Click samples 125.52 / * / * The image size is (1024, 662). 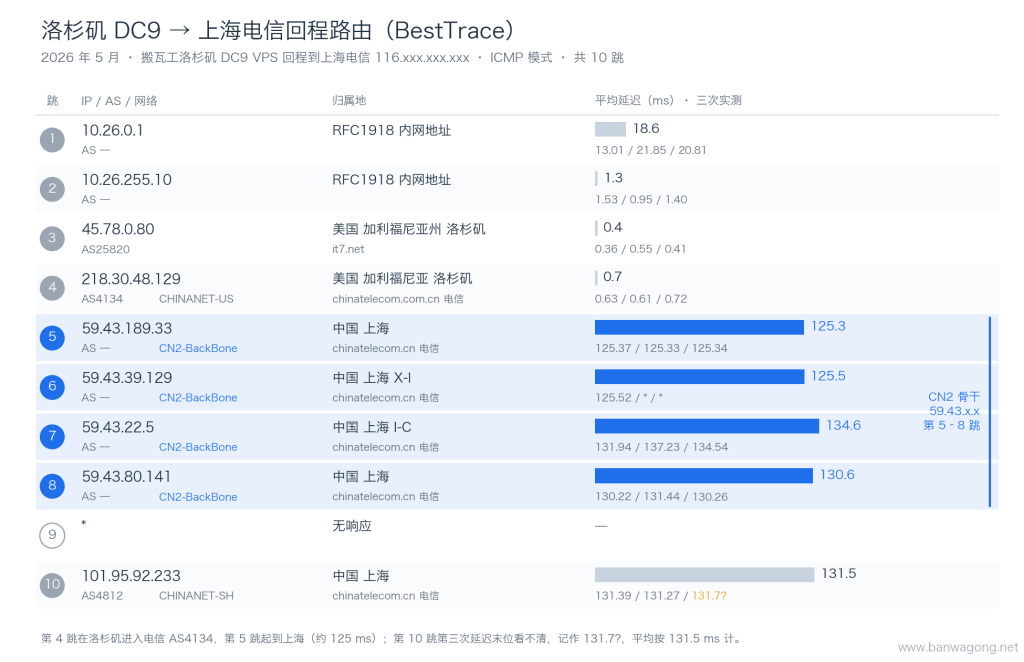pyautogui.click(x=629, y=398)
